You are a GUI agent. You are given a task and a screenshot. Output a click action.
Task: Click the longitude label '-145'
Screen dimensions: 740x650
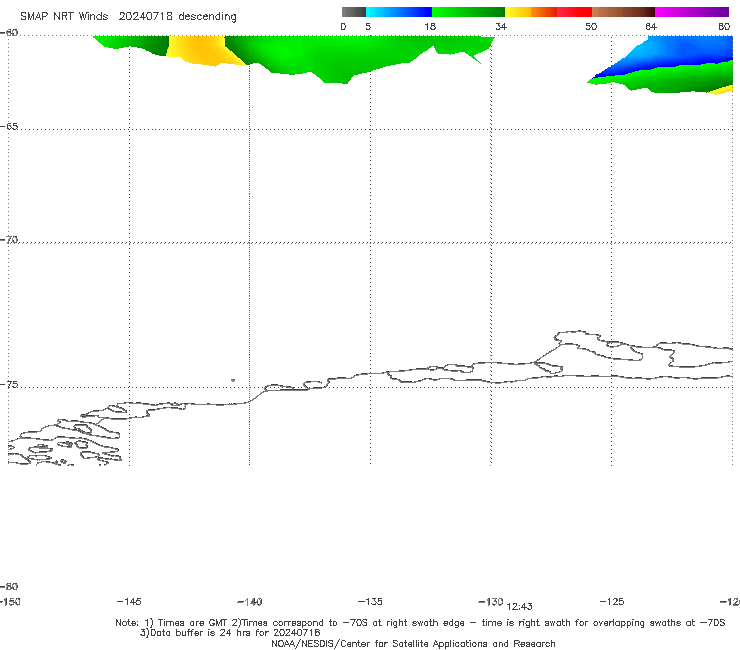(129, 601)
